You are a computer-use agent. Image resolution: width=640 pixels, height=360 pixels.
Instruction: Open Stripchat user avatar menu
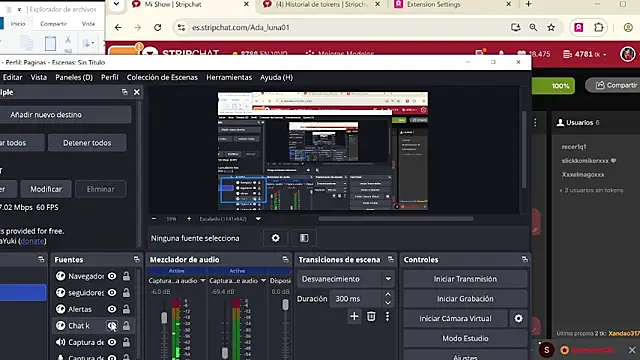click(627, 53)
